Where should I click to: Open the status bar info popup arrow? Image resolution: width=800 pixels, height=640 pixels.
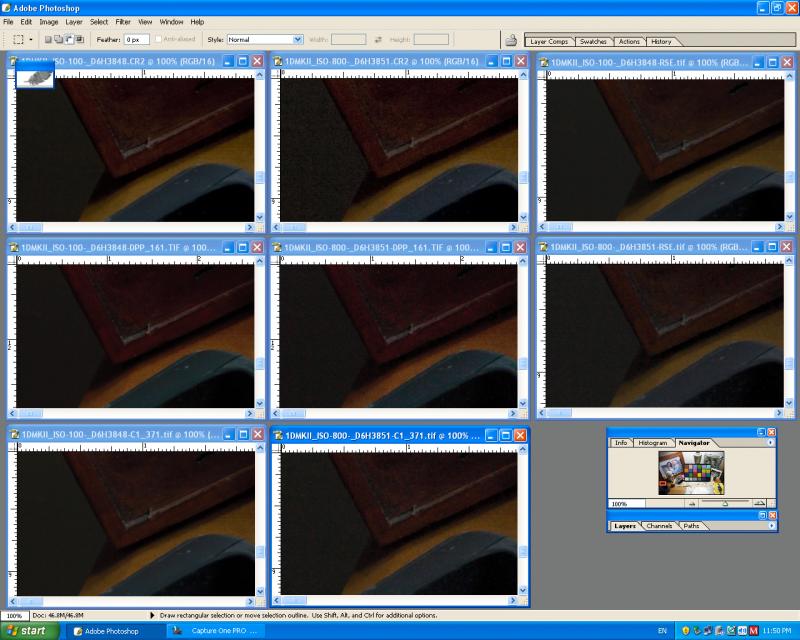point(152,616)
